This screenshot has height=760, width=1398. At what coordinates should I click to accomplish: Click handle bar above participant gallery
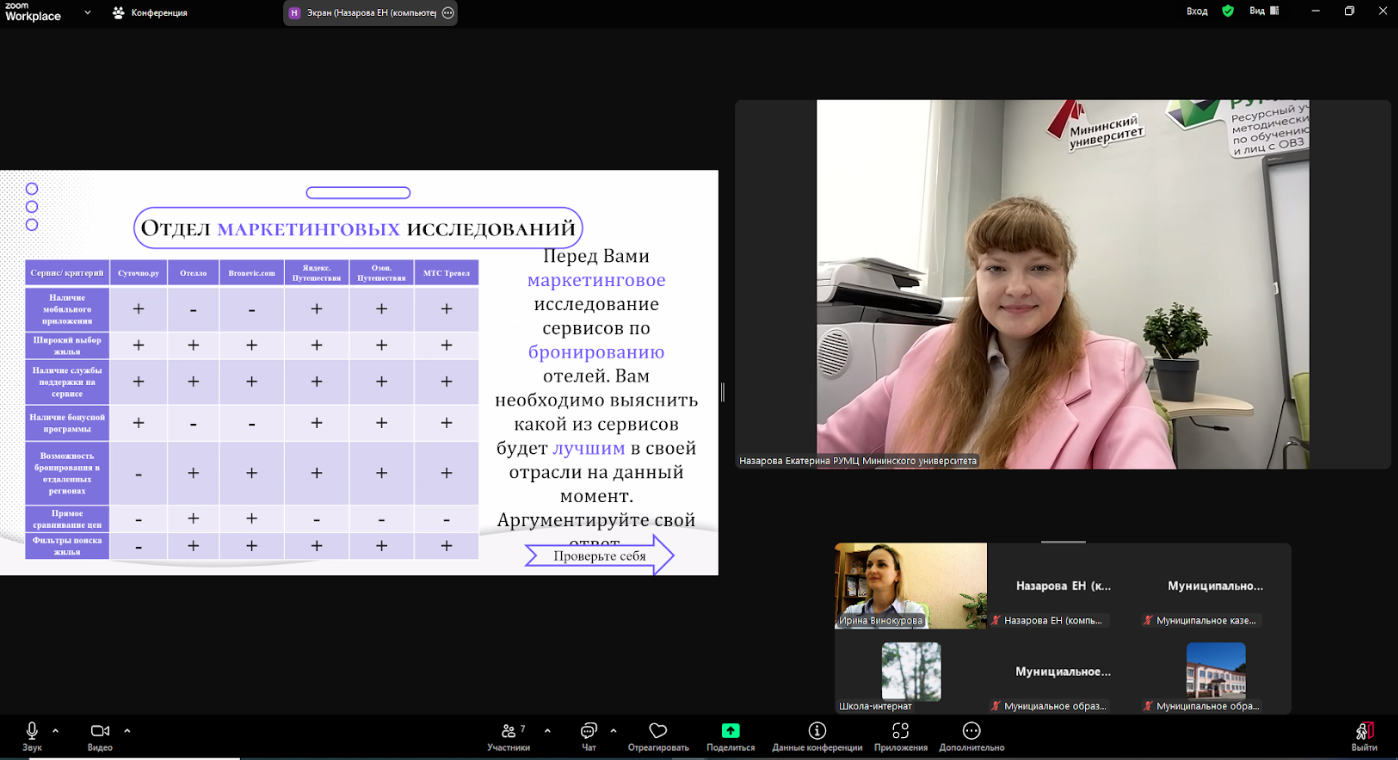pyautogui.click(x=1063, y=542)
